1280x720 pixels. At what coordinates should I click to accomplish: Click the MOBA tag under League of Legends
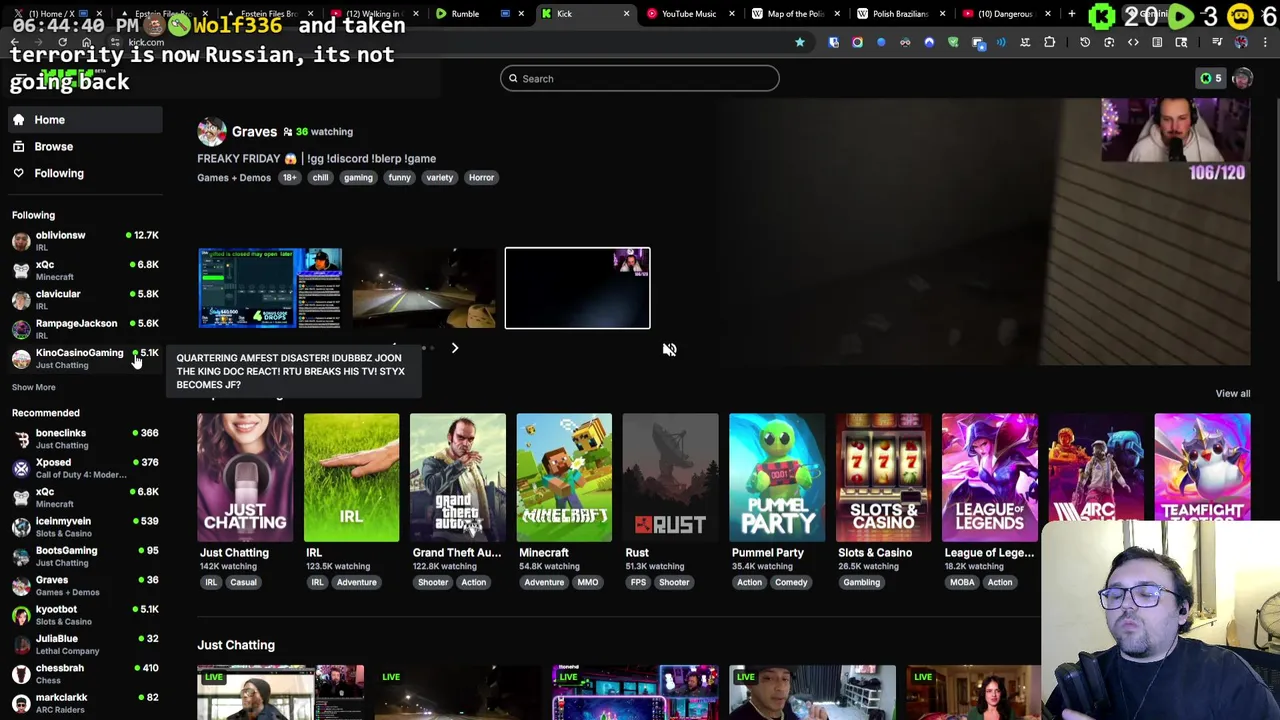pos(962,583)
